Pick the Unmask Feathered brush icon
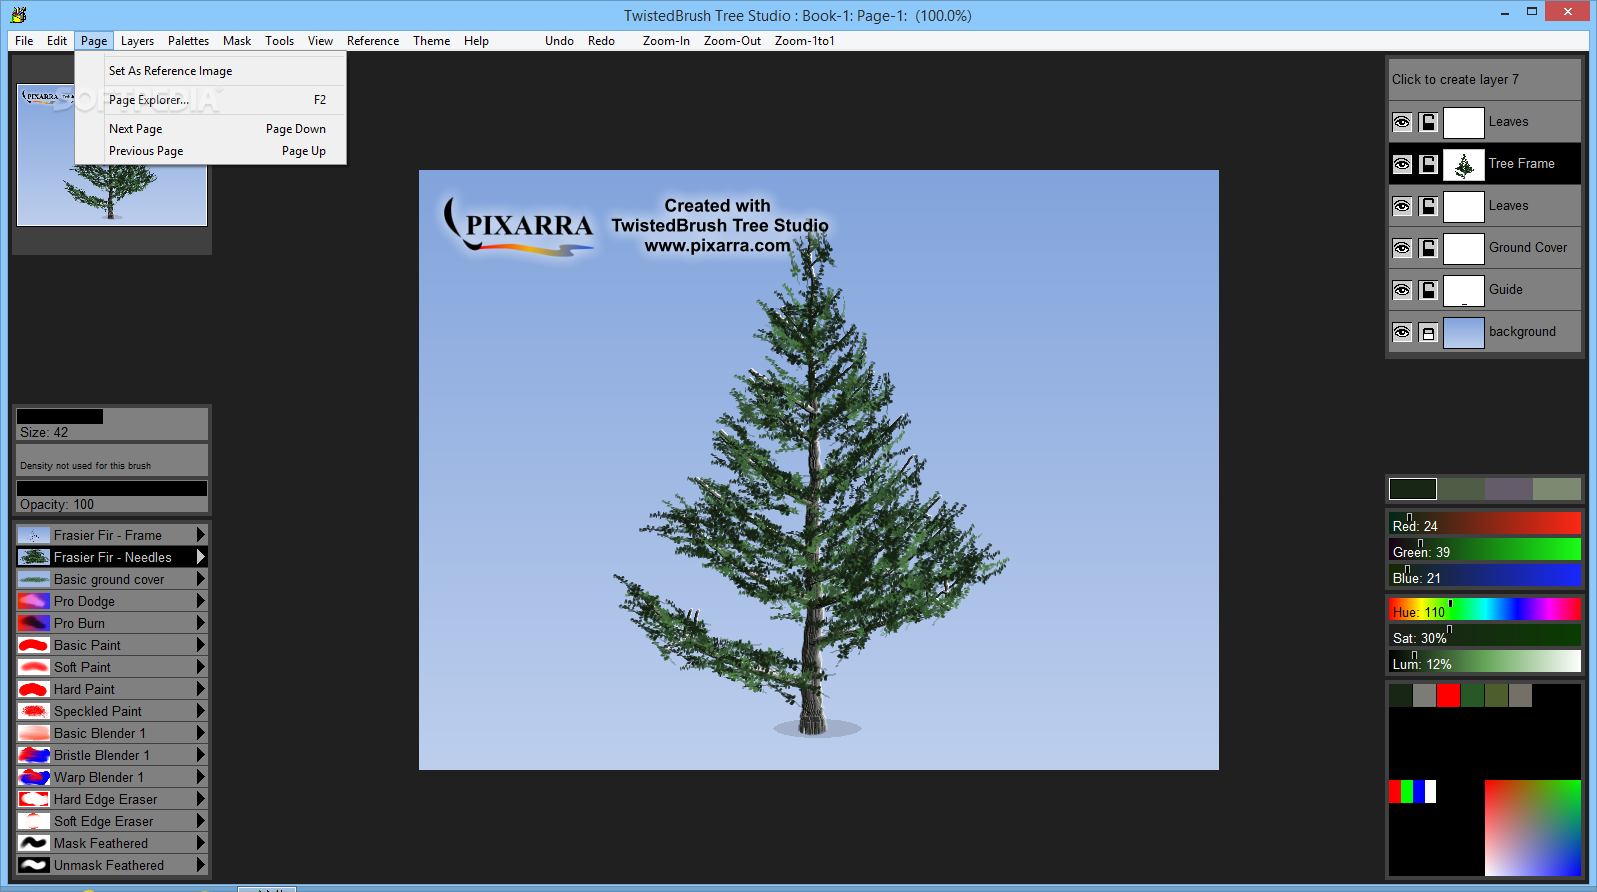1597x892 pixels. click(34, 865)
